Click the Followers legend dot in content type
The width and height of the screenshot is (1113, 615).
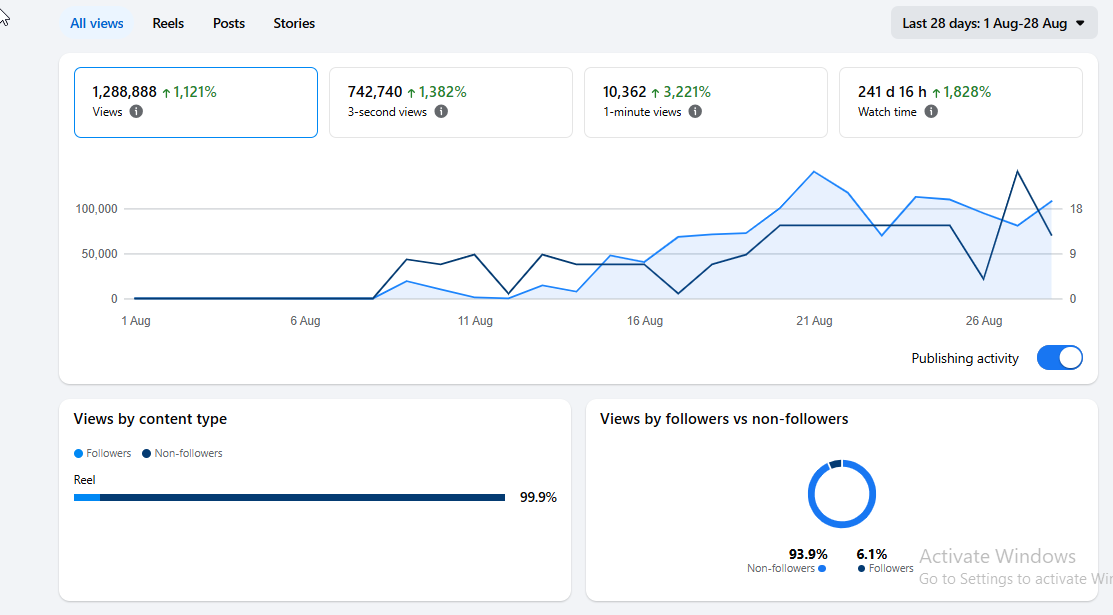78,454
